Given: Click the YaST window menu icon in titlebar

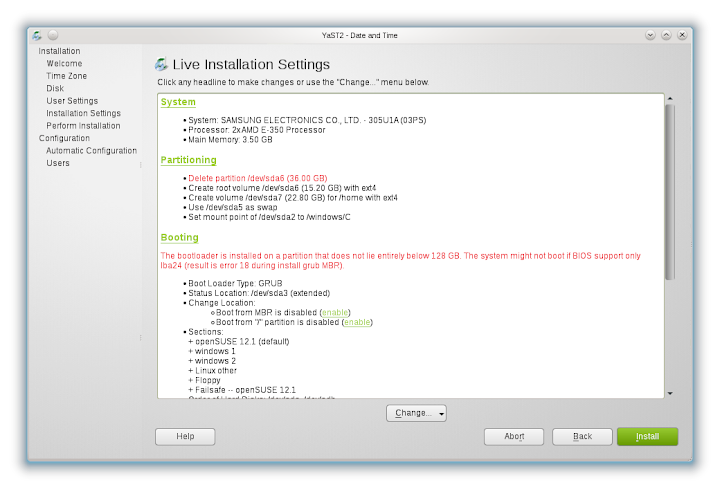Looking at the screenshot, I should (x=37, y=35).
